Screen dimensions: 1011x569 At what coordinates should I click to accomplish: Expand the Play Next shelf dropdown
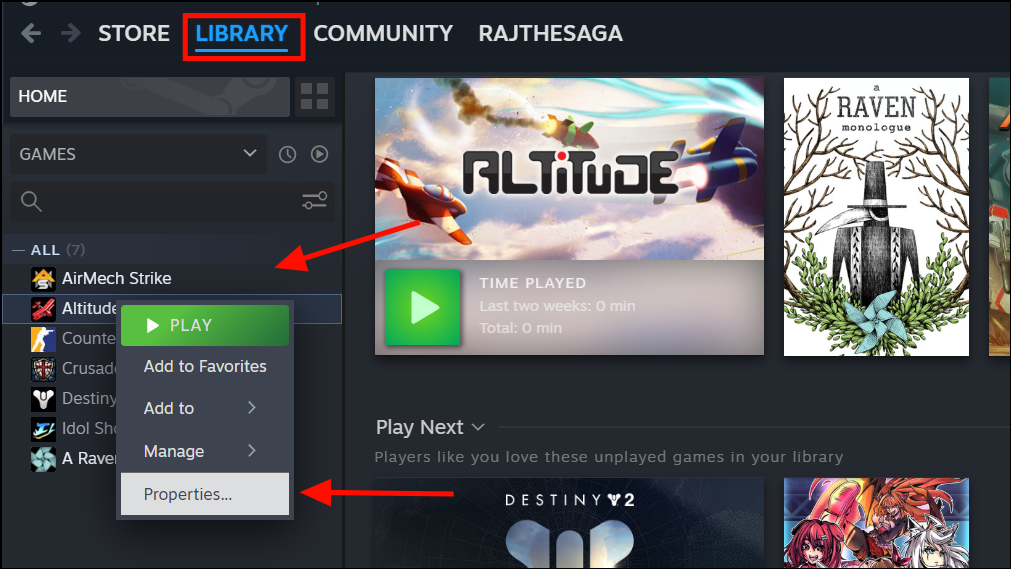coord(478,427)
